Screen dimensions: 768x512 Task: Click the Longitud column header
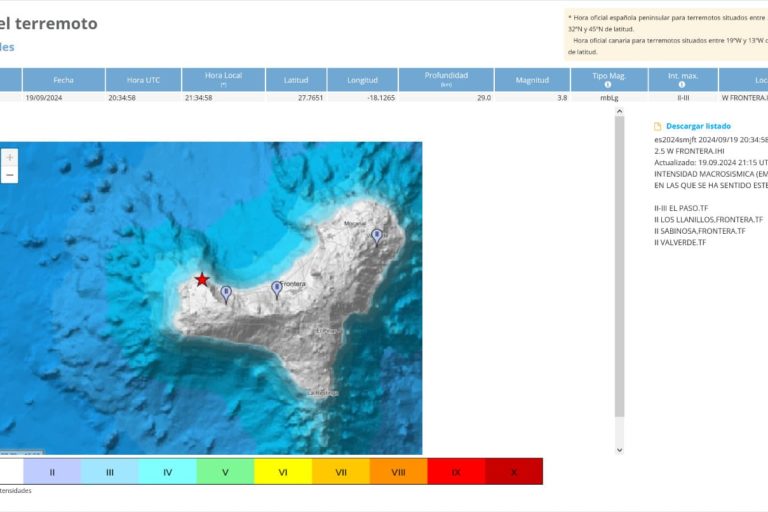click(x=362, y=80)
